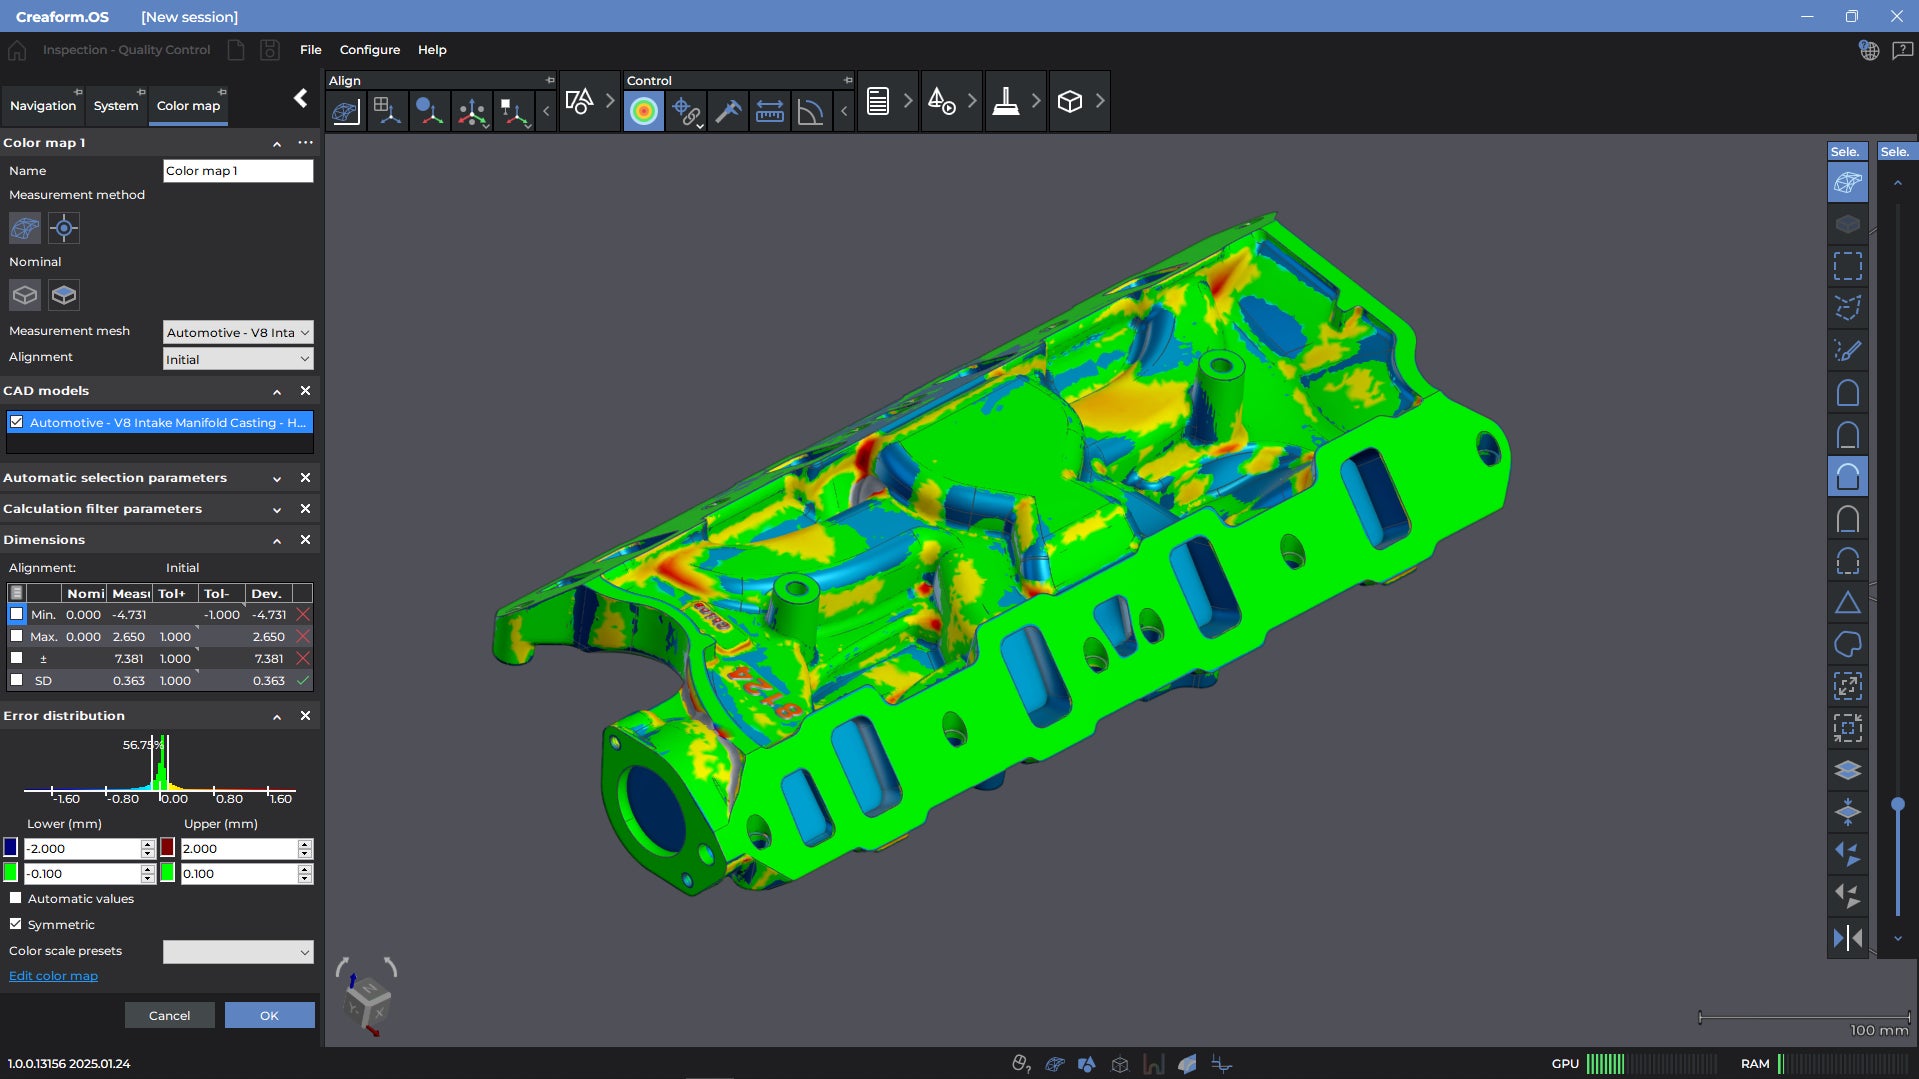Select the angle measurement tool icon
Screen dimensions: 1919x1079
click(811, 110)
